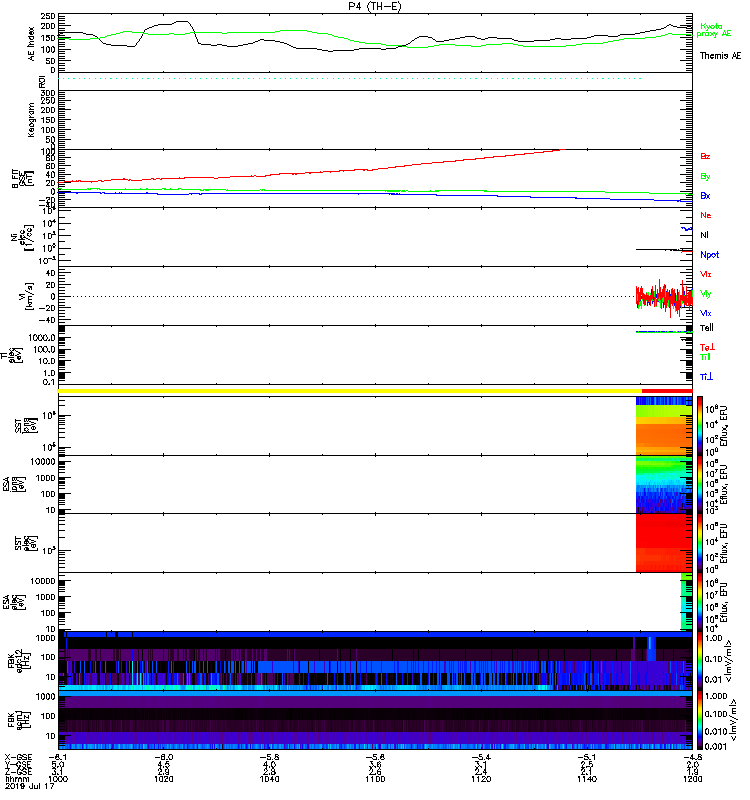The image size is (750, 800).
Task: Click the green "By" legend label
Action: pyautogui.click(x=706, y=176)
